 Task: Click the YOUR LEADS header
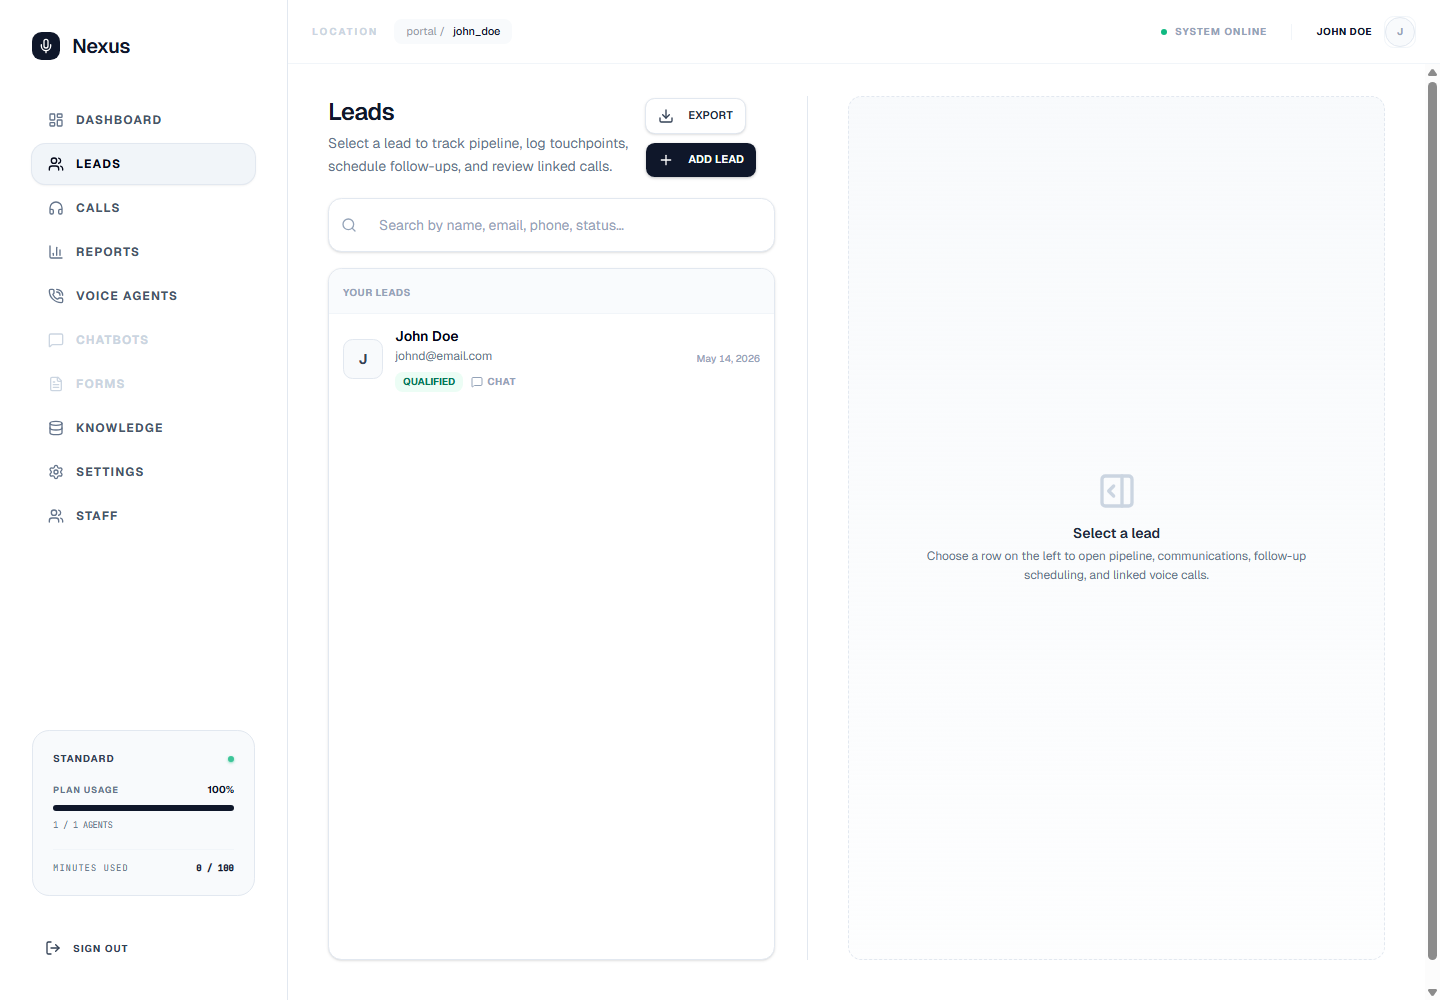pos(376,293)
